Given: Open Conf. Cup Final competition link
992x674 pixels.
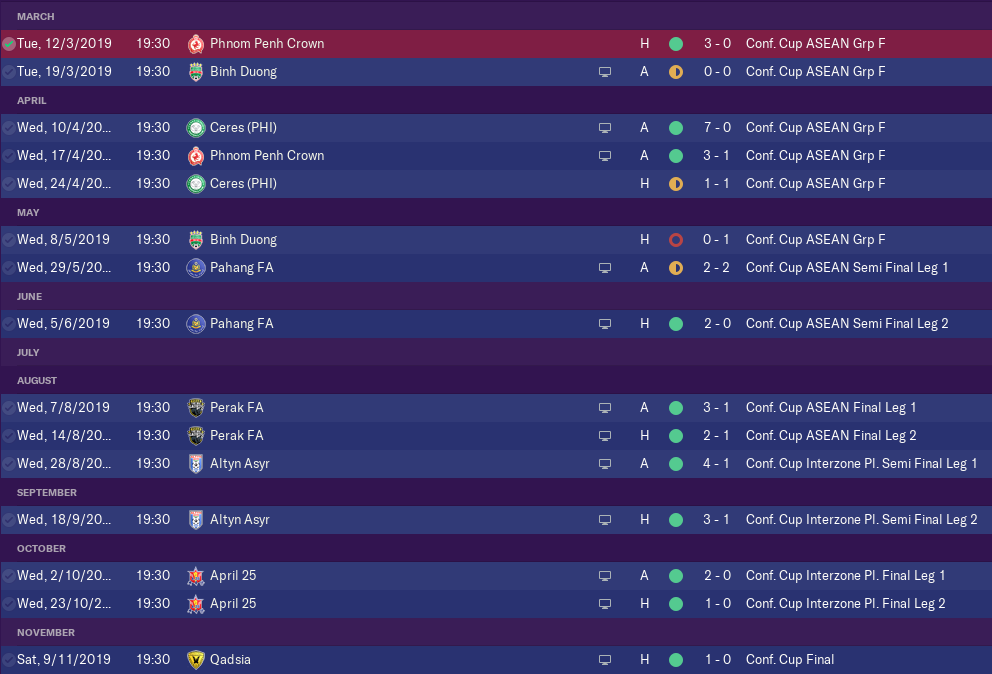Looking at the screenshot, I should pos(790,660).
